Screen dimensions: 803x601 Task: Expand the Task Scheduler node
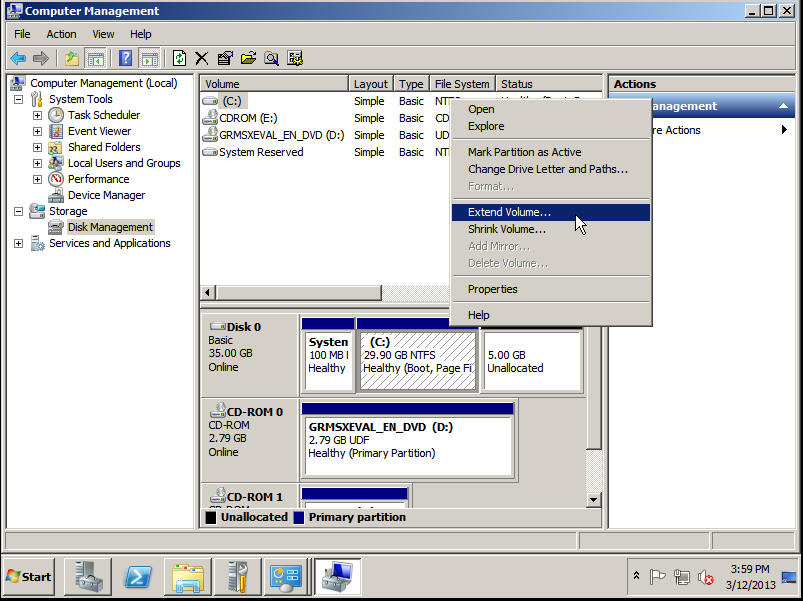[x=37, y=115]
